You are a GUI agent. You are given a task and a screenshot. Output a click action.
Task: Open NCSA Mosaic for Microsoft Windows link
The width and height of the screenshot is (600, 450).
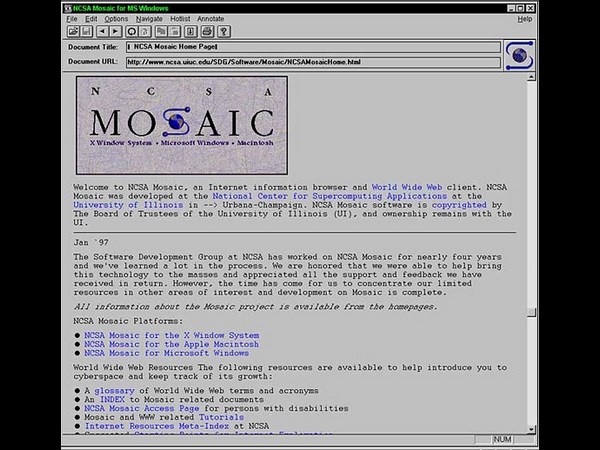pos(166,353)
